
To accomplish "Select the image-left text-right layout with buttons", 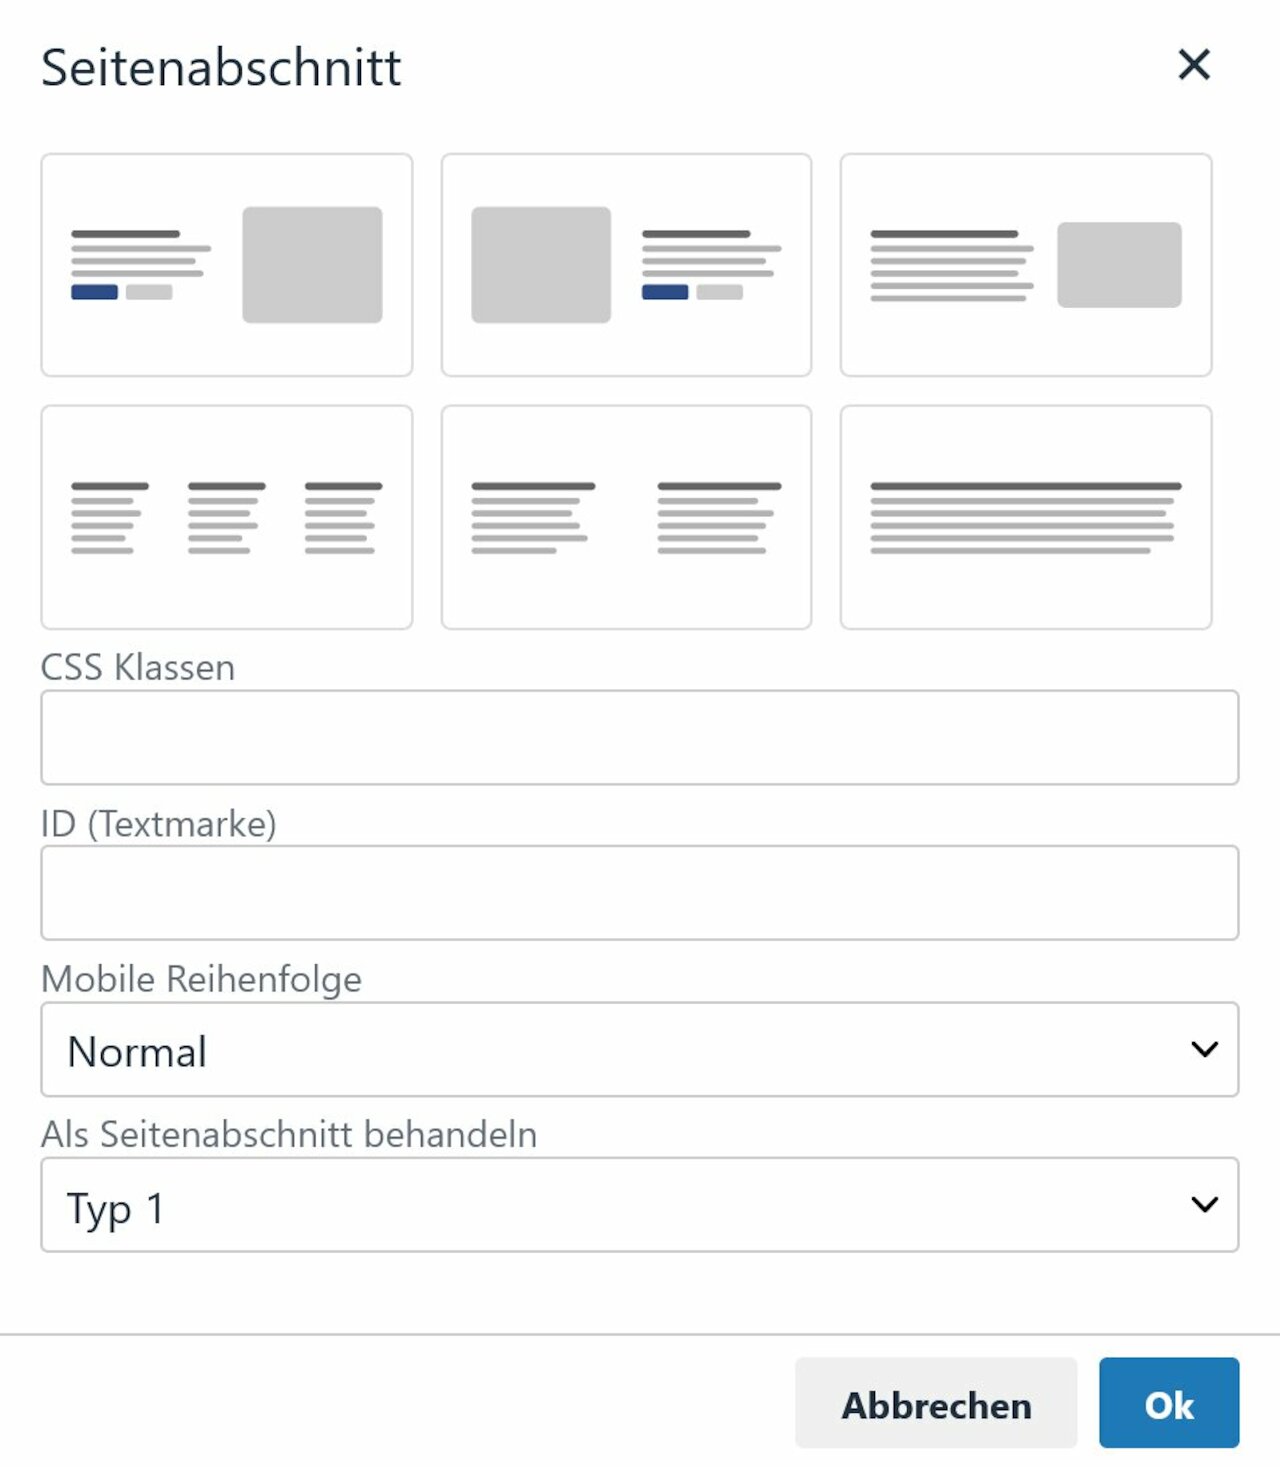I will pyautogui.click(x=626, y=265).
